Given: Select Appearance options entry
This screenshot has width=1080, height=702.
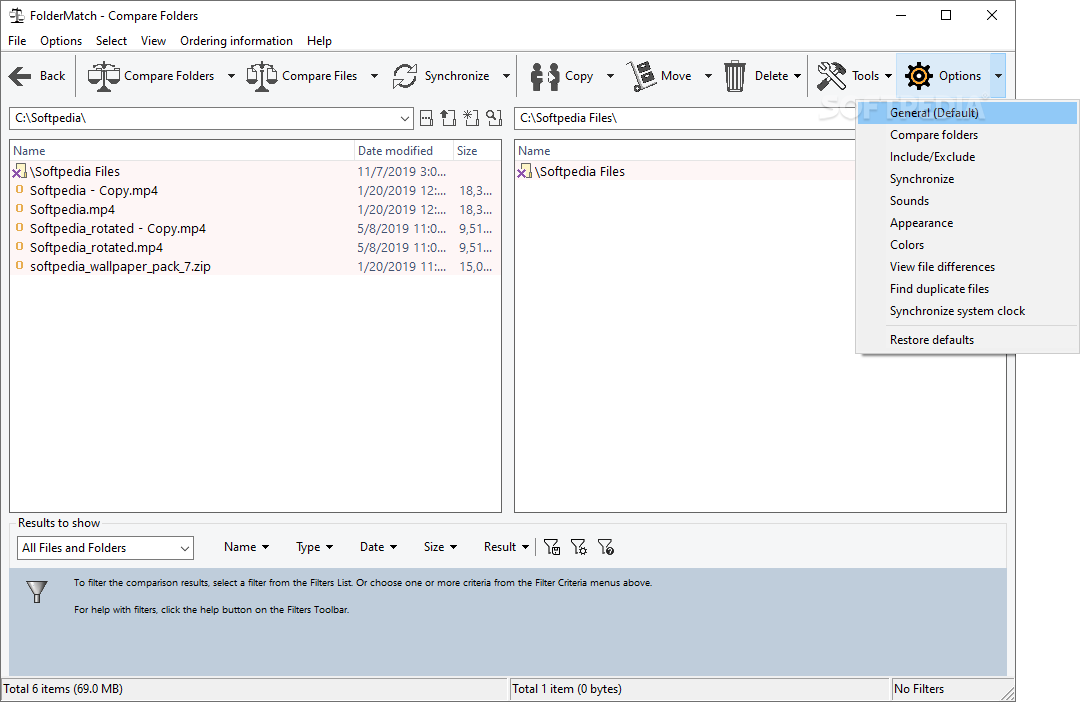Looking at the screenshot, I should (967, 223).
